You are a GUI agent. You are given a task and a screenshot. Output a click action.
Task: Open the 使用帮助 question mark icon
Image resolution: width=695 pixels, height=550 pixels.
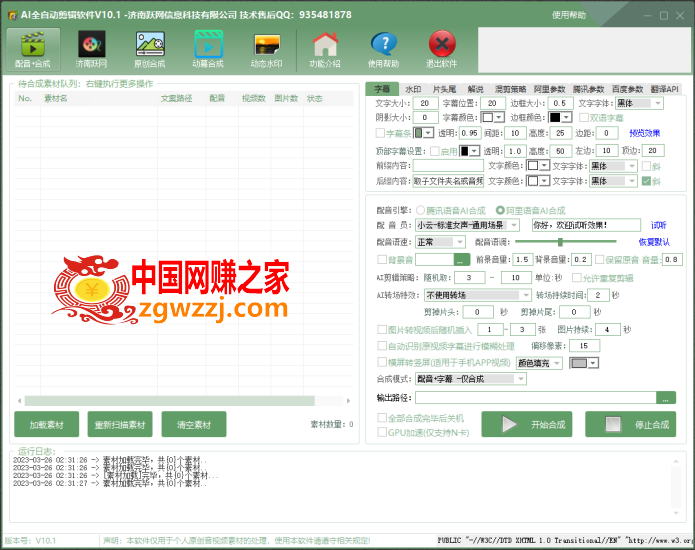383,49
